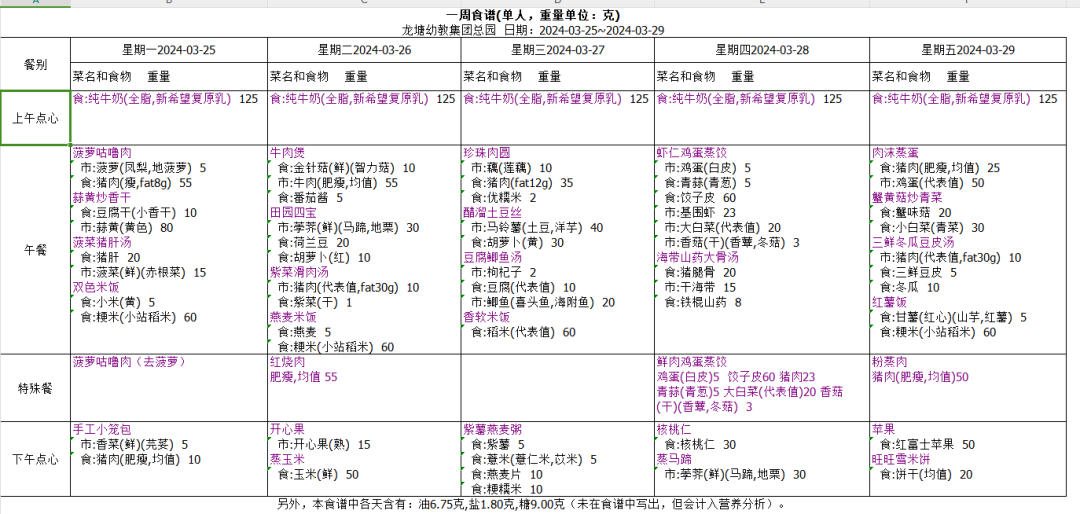Image resolution: width=1080 pixels, height=514 pixels.
Task: Select the special meal 粉蒸肉
Action: click(x=889, y=362)
